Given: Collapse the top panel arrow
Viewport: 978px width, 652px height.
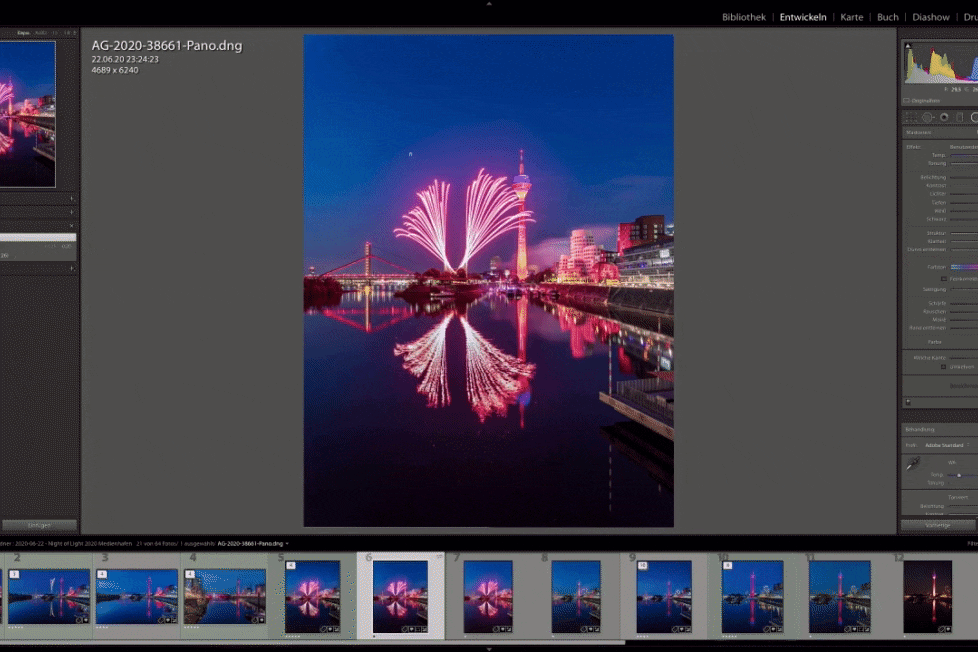Looking at the screenshot, I should point(489,4).
